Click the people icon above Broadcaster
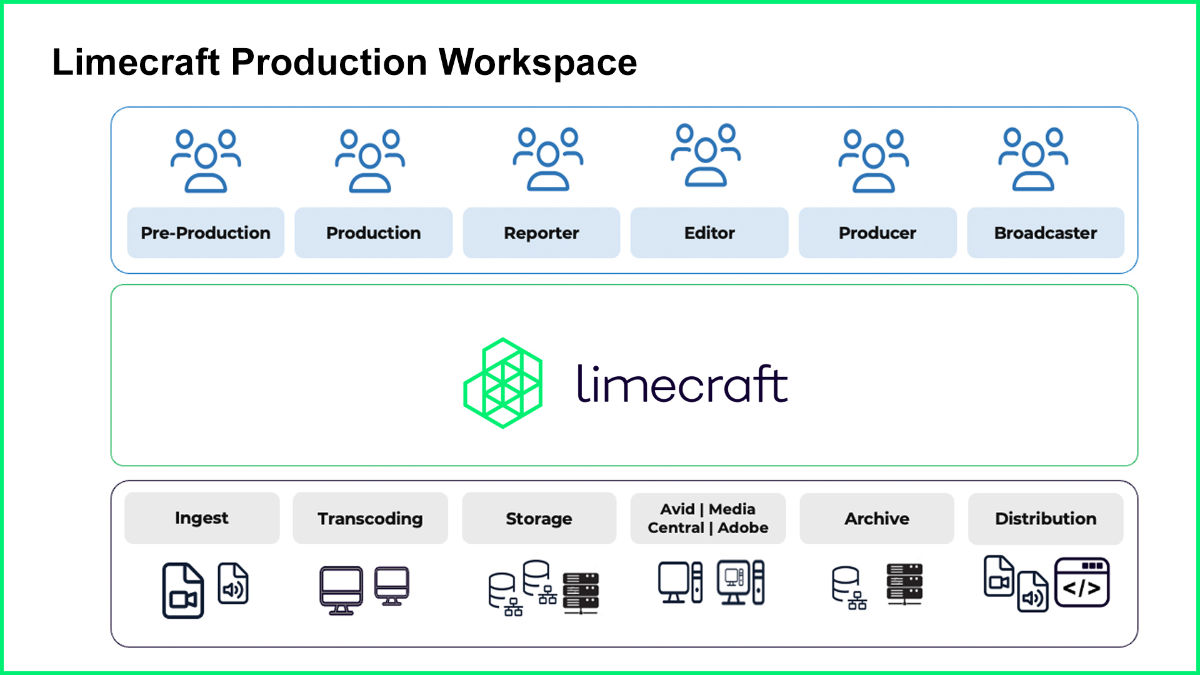The width and height of the screenshot is (1200, 675). 1033,158
